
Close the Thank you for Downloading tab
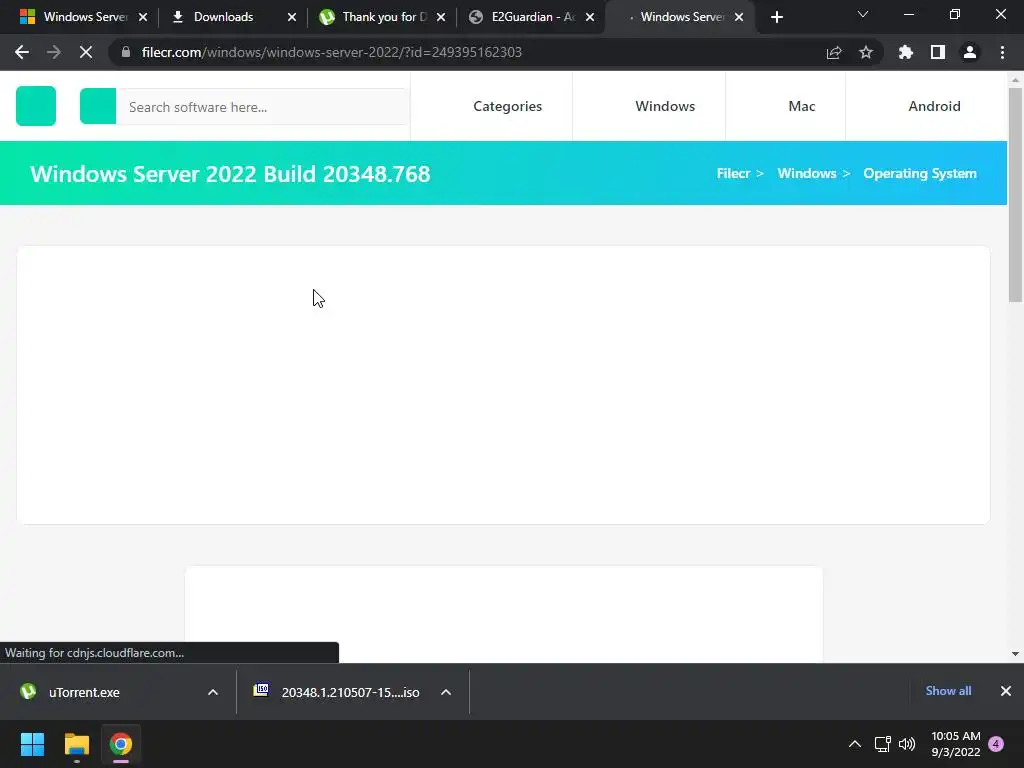(441, 17)
